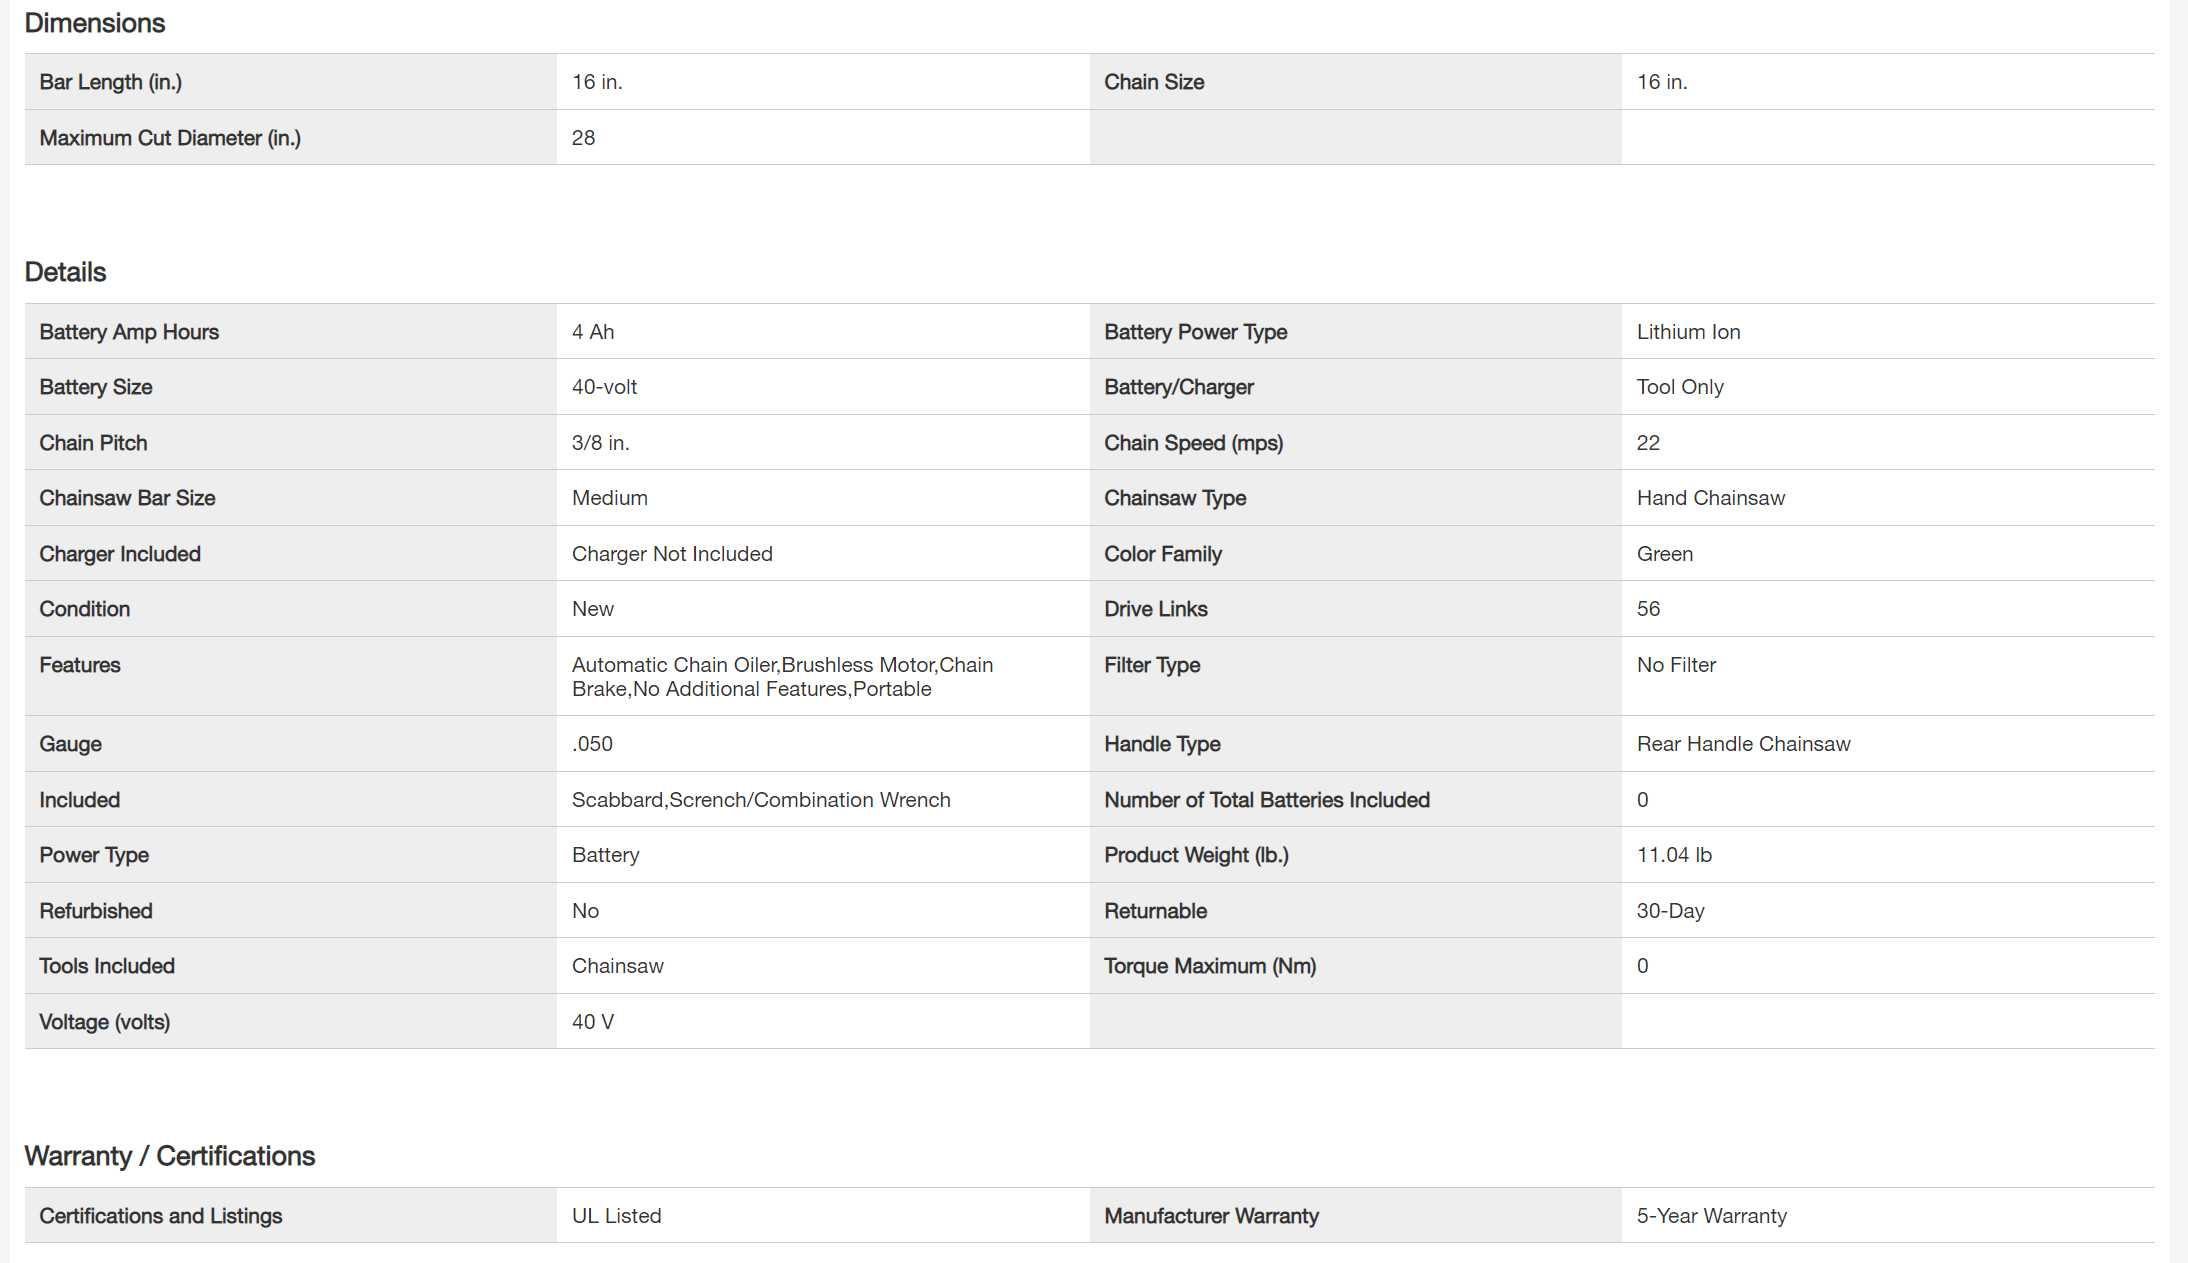Click the Torque Maximum (Nm) label
This screenshot has height=1263, width=2188.
(x=1209, y=966)
